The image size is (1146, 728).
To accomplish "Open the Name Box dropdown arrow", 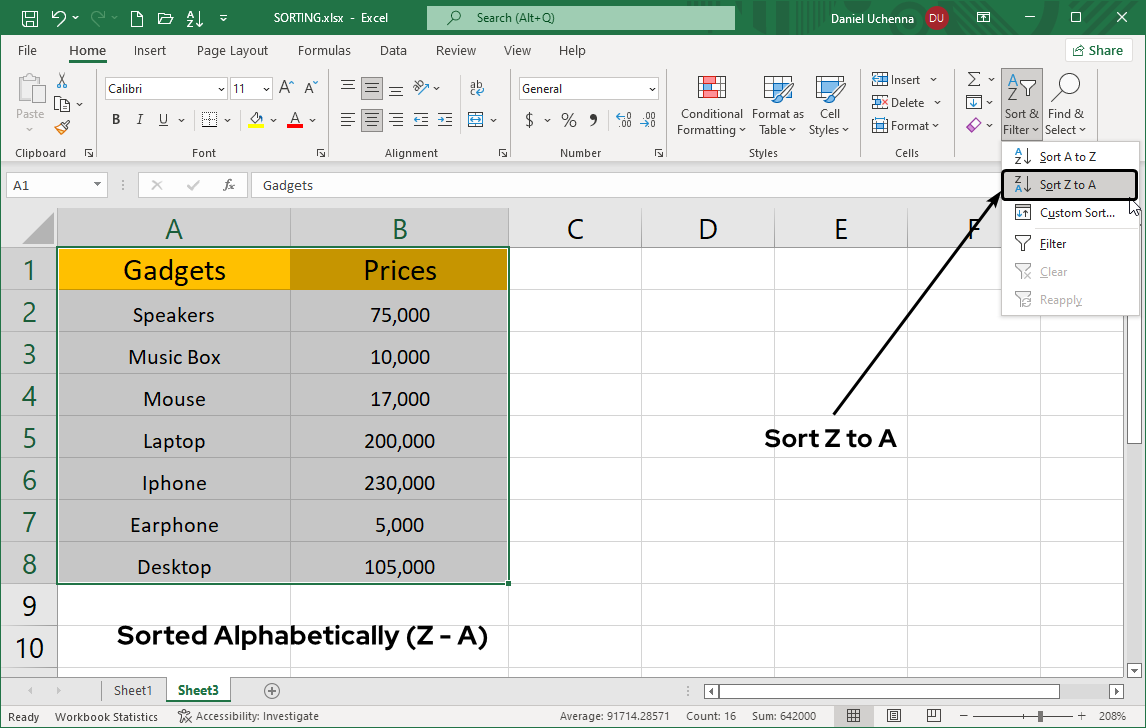I will click(97, 185).
